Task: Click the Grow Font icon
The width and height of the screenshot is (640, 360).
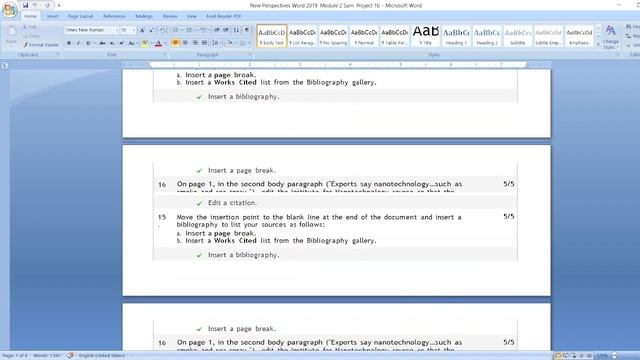Action: 142,30
